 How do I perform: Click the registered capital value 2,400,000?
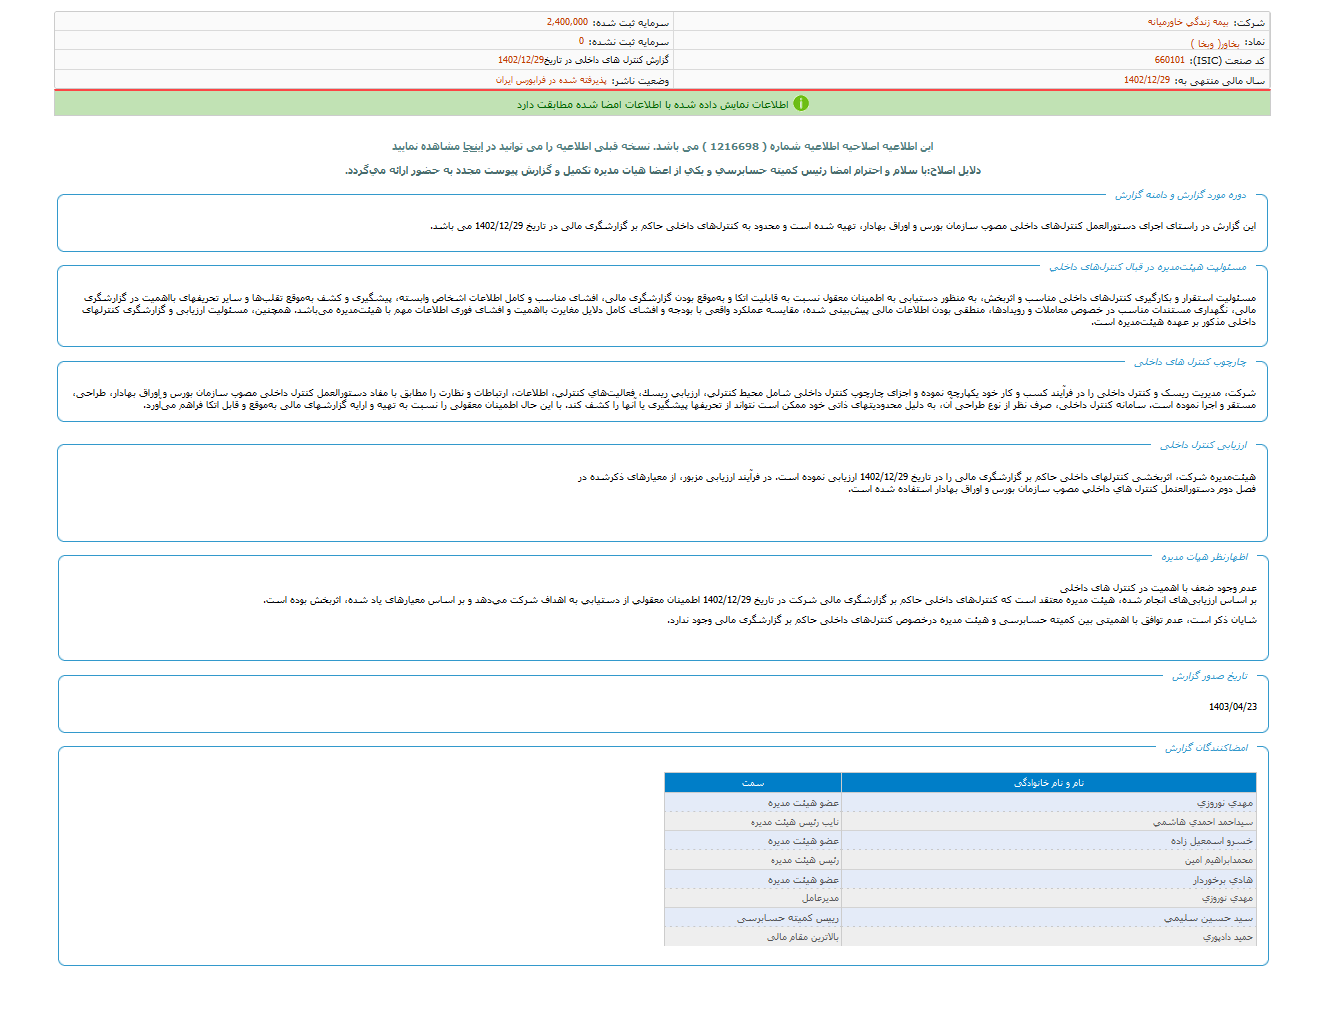567,22
